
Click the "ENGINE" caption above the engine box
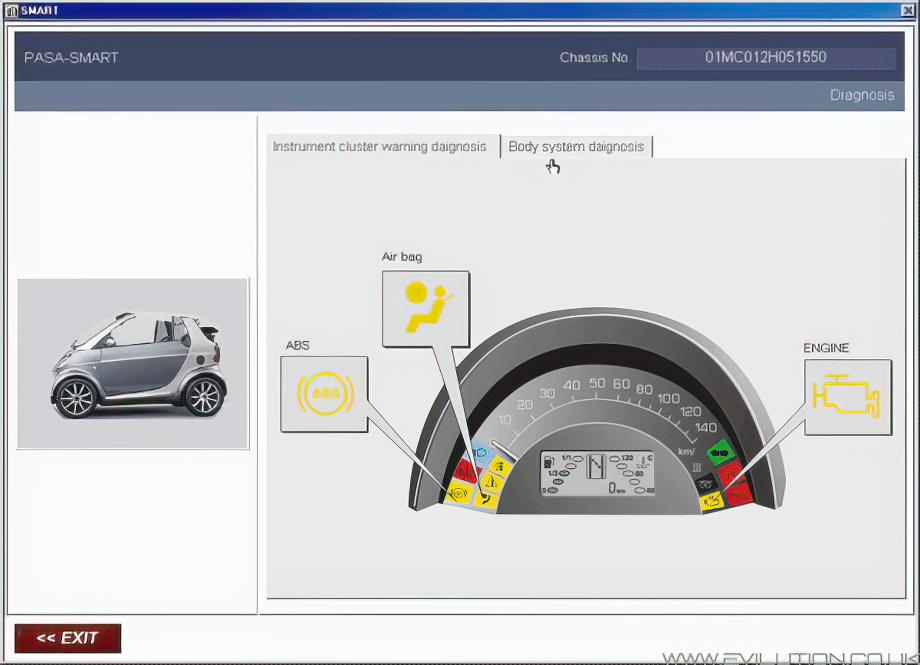[x=826, y=348]
